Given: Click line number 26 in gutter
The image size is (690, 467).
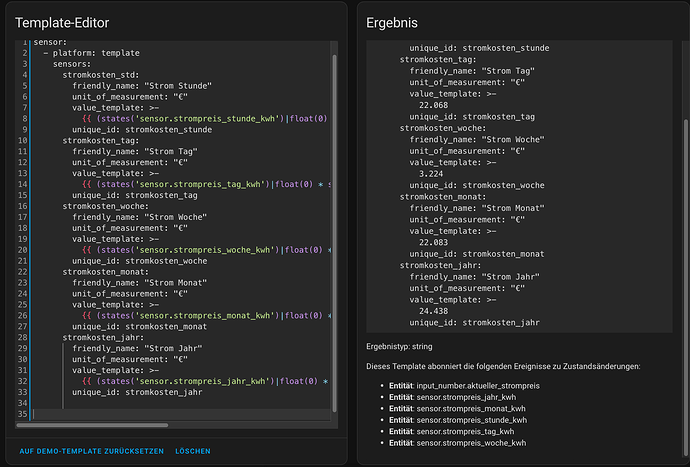Looking at the screenshot, I should coord(22,315).
